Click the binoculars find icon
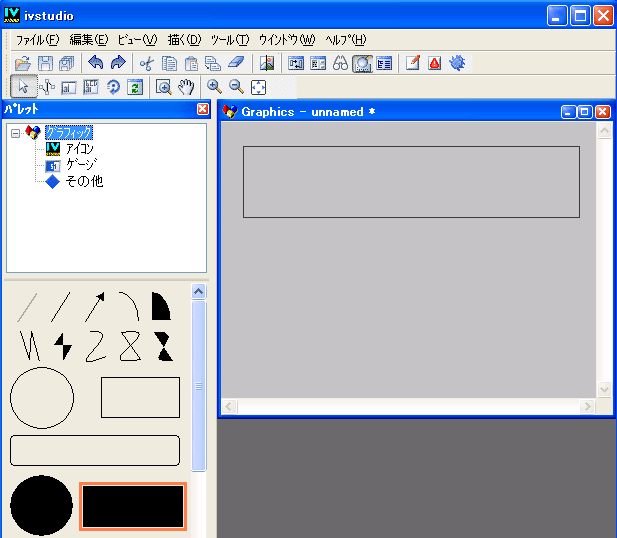Image resolution: width=617 pixels, height=538 pixels. pos(340,63)
